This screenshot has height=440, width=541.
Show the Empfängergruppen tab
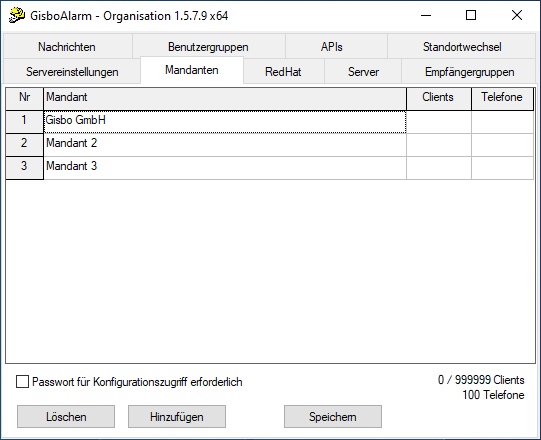pyautogui.click(x=469, y=71)
